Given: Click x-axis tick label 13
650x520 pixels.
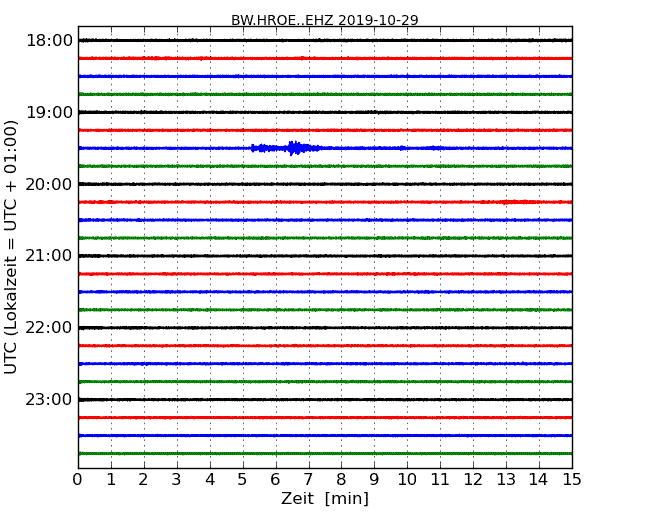Looking at the screenshot, I should point(506,479).
